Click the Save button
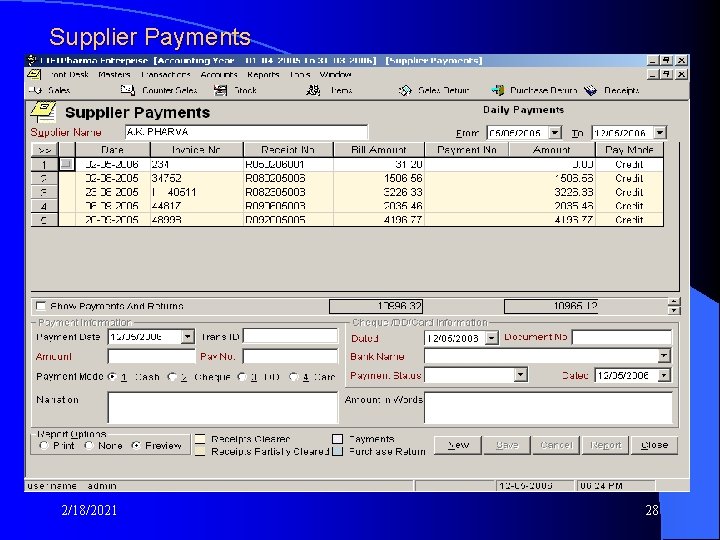The width and height of the screenshot is (720, 540). click(x=507, y=445)
